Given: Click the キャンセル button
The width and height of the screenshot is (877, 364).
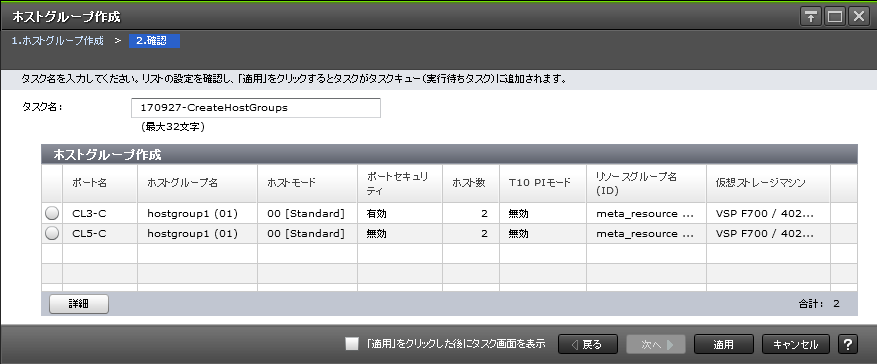Looking at the screenshot, I should pos(796,344).
